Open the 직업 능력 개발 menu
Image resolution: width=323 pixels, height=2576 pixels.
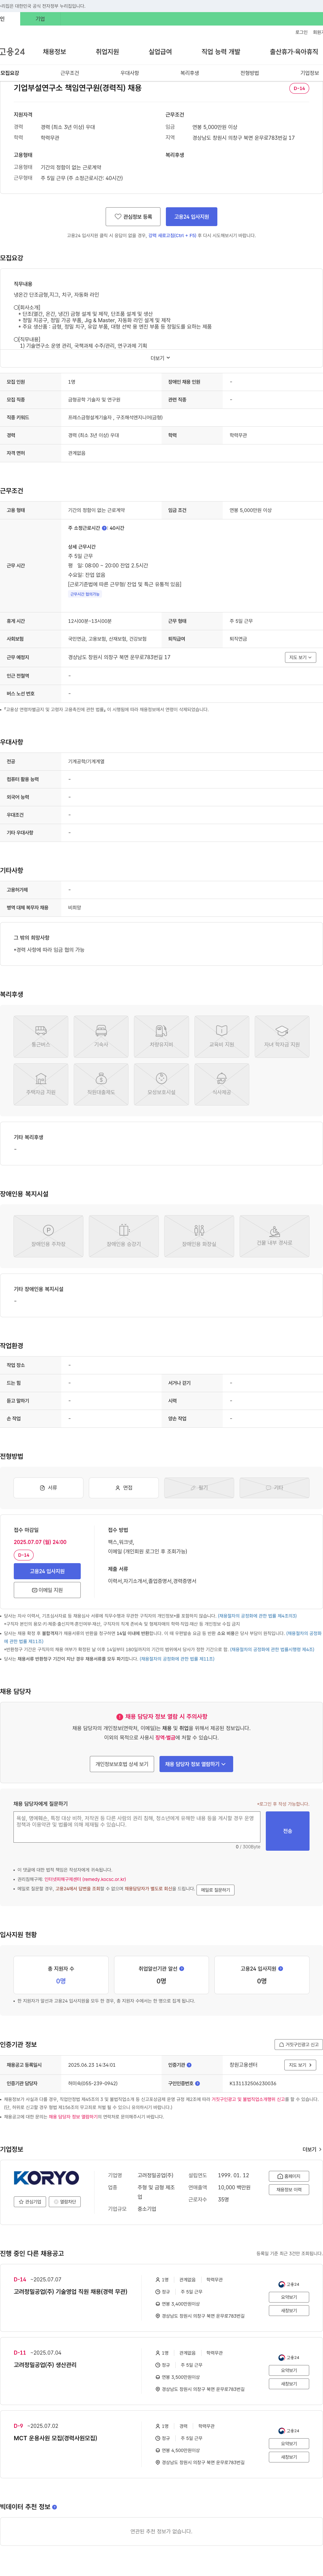click(x=221, y=52)
